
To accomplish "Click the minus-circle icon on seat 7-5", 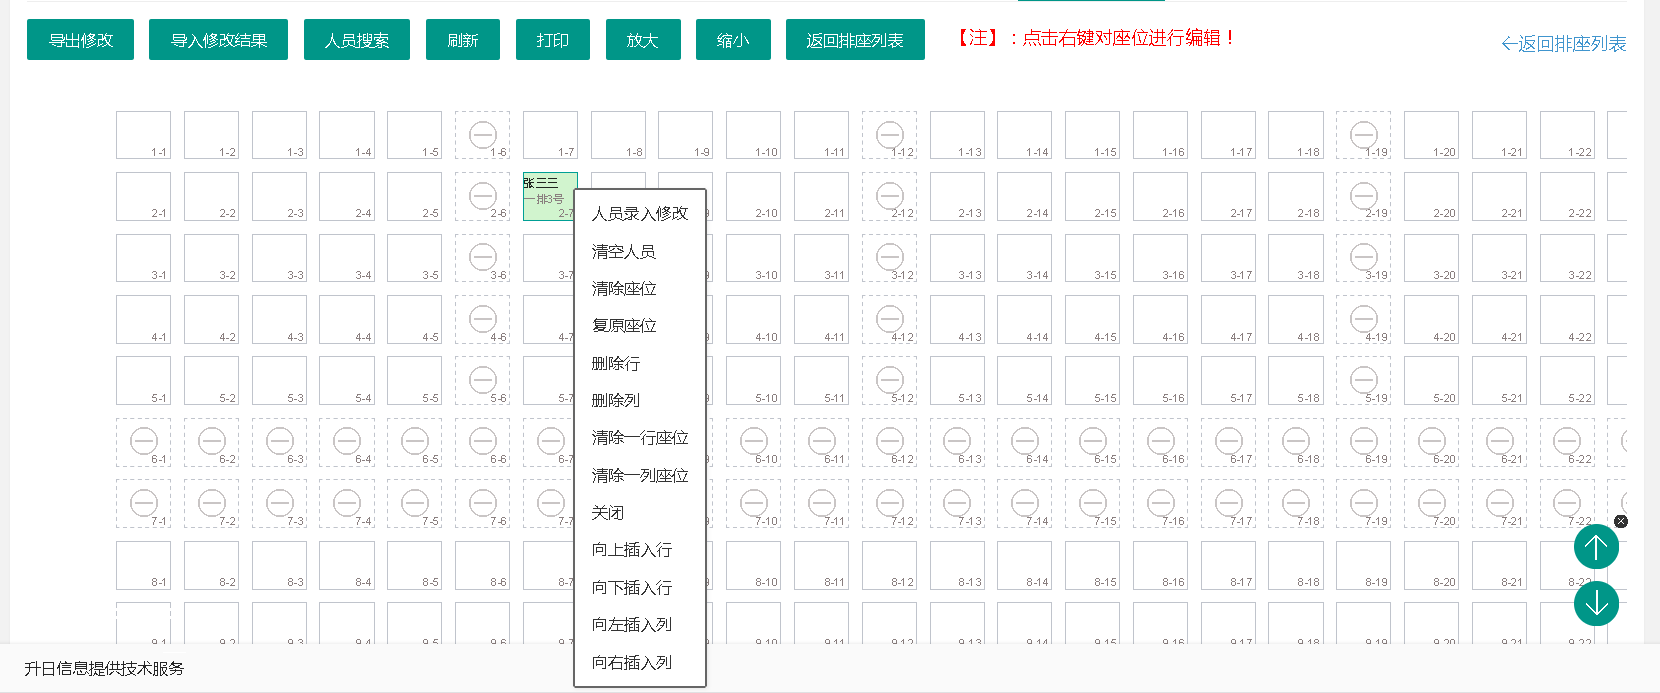I will click(x=415, y=503).
